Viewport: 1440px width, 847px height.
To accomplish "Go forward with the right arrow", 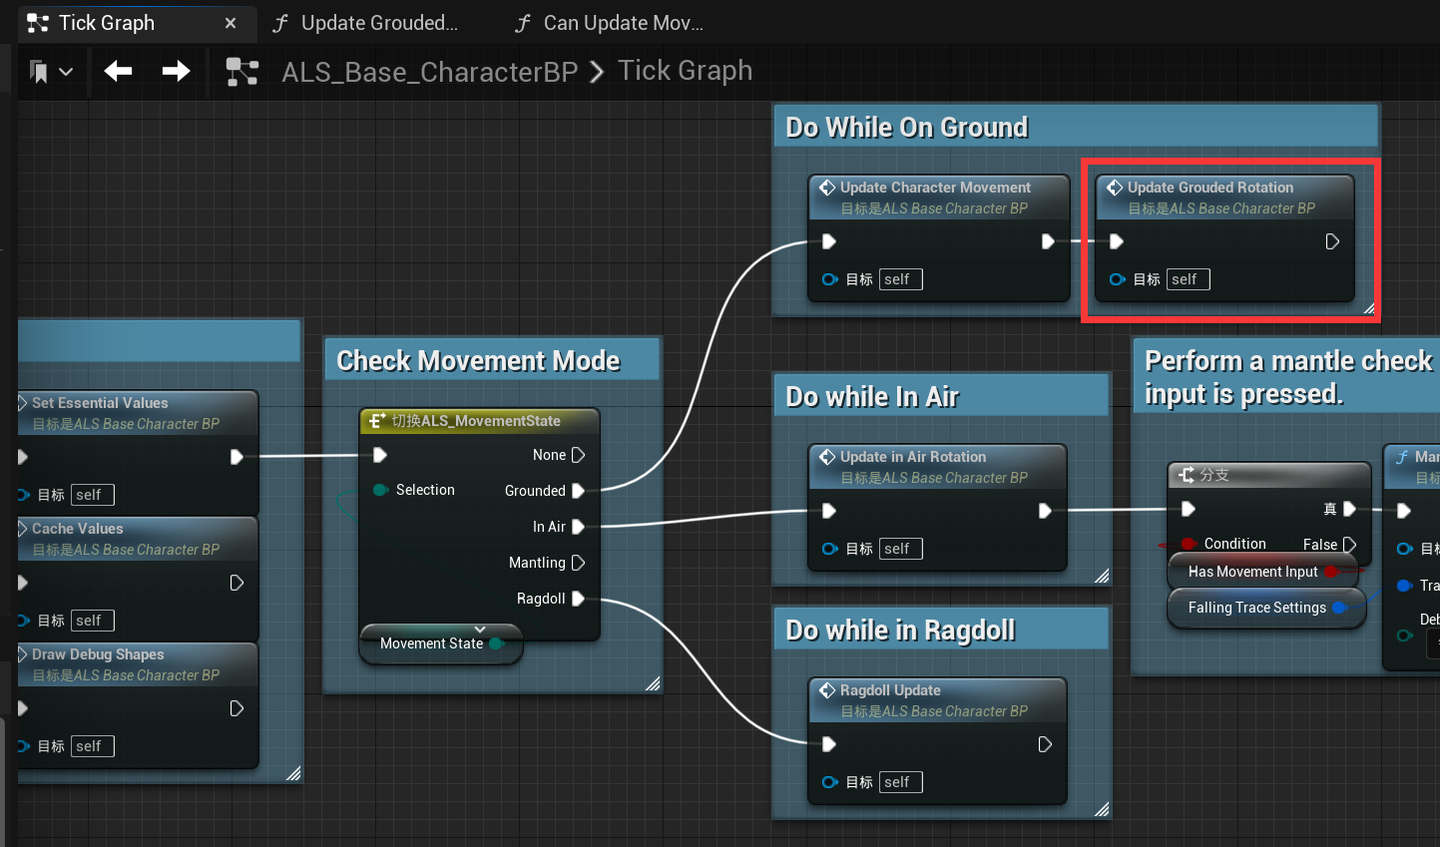I will coord(176,71).
